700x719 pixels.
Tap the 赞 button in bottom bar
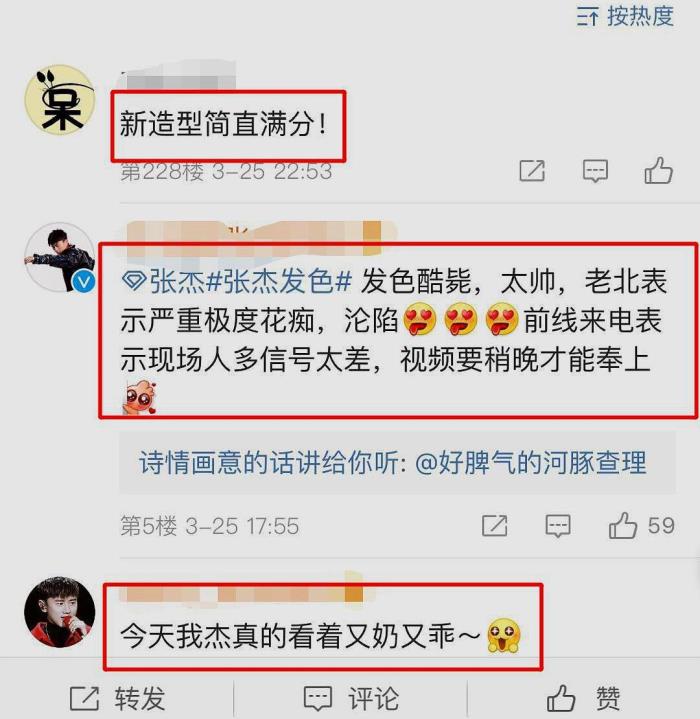click(x=583, y=698)
